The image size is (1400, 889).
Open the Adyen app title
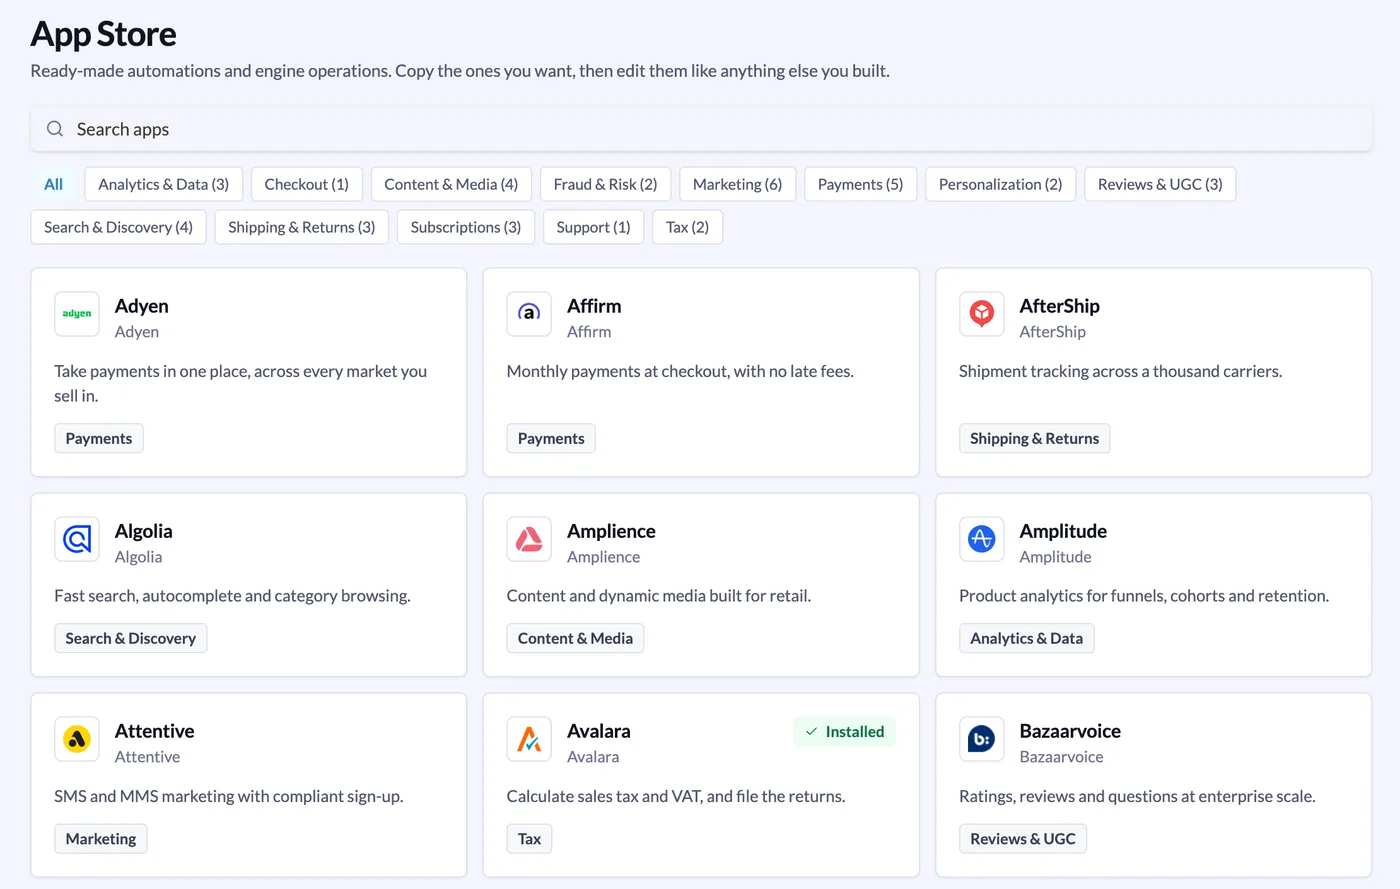pos(142,306)
